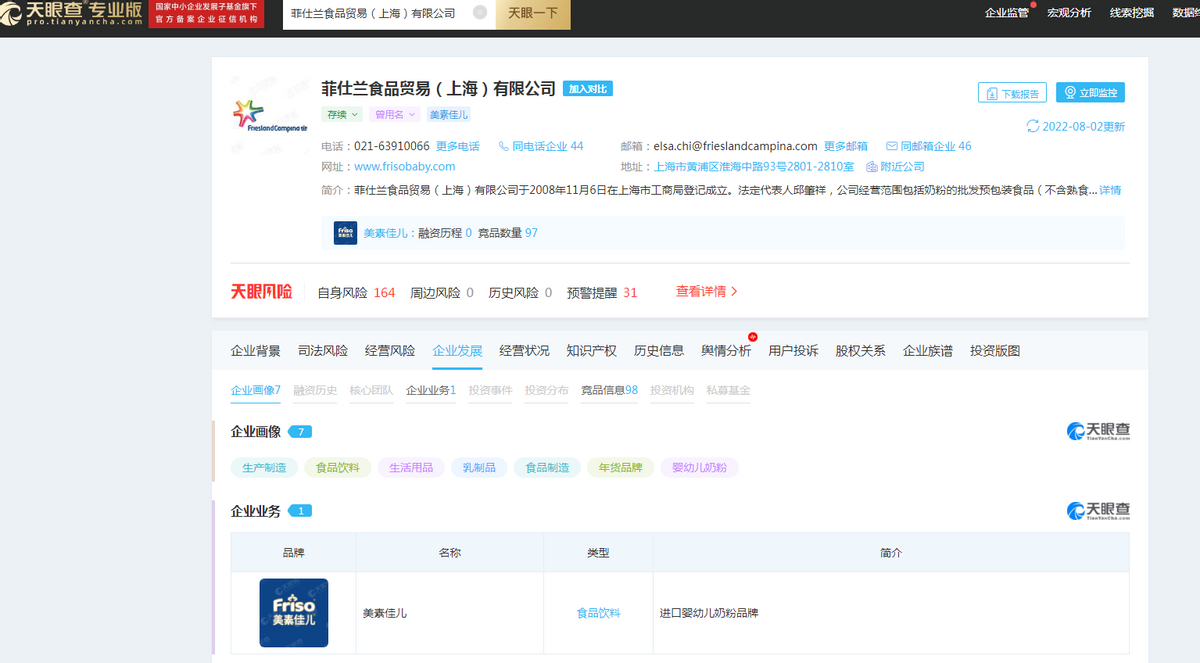
Task: View 竞品数量 97 competitors
Action: (x=508, y=233)
